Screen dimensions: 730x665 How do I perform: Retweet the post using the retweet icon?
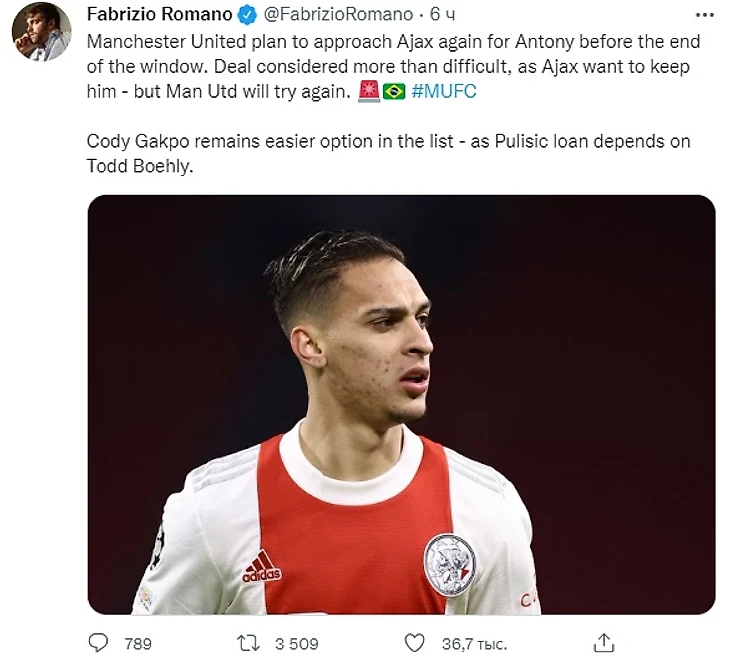click(255, 642)
